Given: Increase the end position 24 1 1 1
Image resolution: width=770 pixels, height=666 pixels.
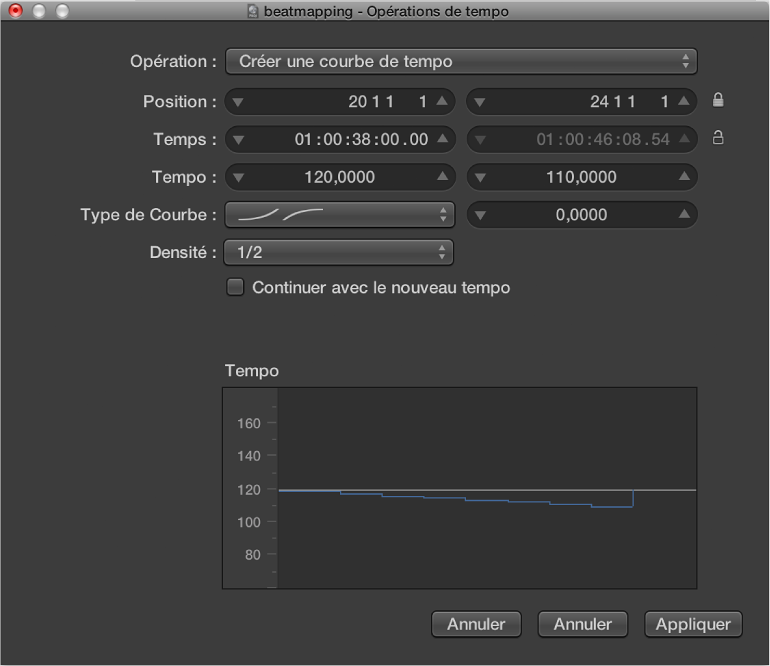Looking at the screenshot, I should (684, 101).
